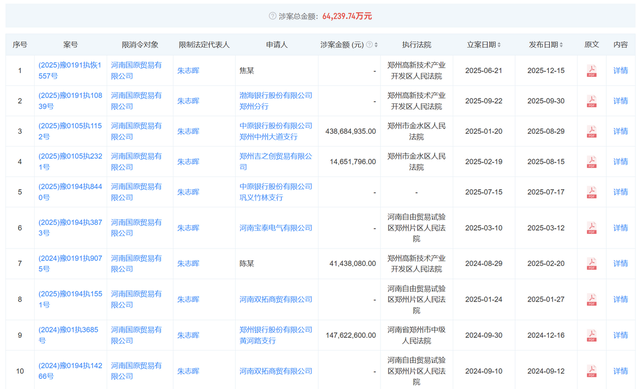This screenshot has width=640, height=389.
Task: Open case (2025)豫0105执2321号
Action: [70, 162]
